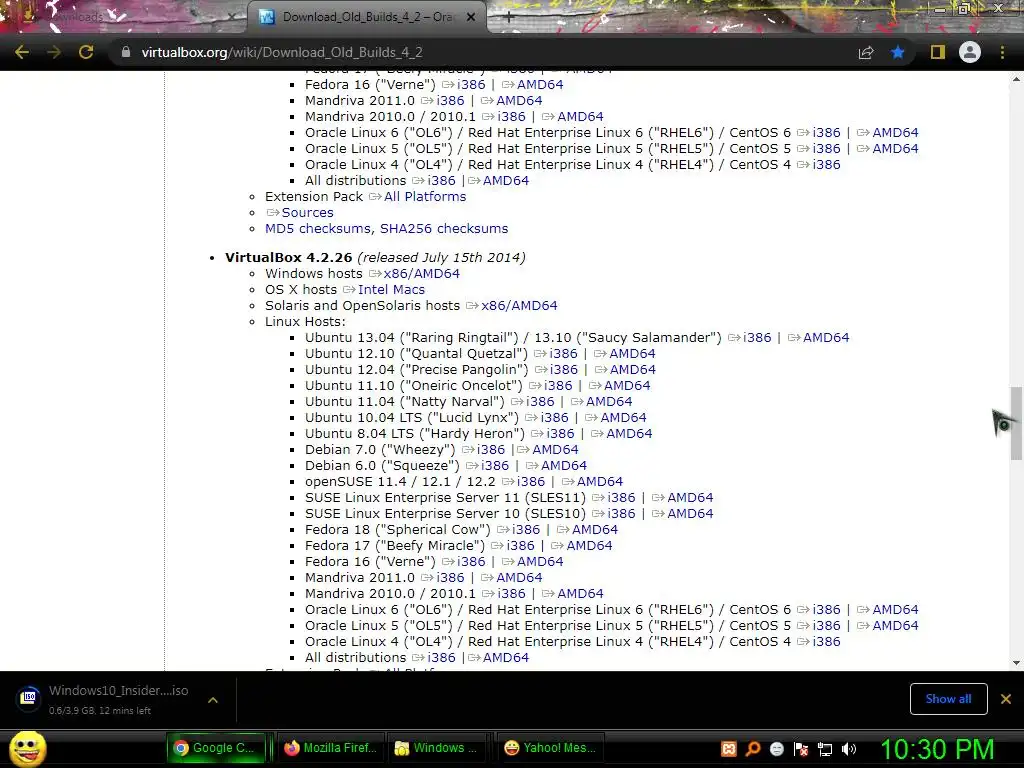Viewport: 1024px width, 768px height.
Task: Select the Download_Old_Builds_4_2 tab
Action: [367, 17]
